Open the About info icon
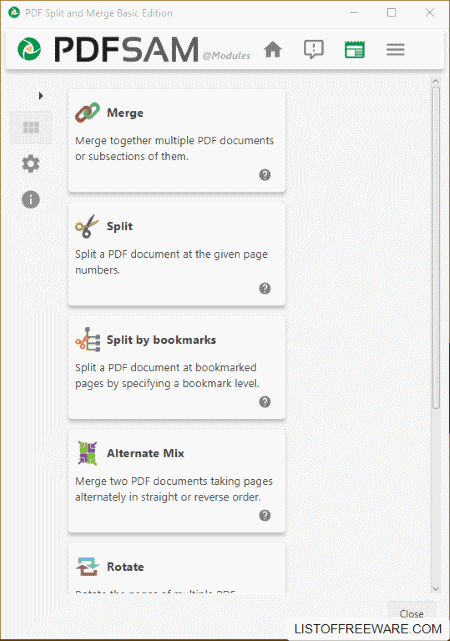Viewport: 450px width, 641px height. coord(31,200)
